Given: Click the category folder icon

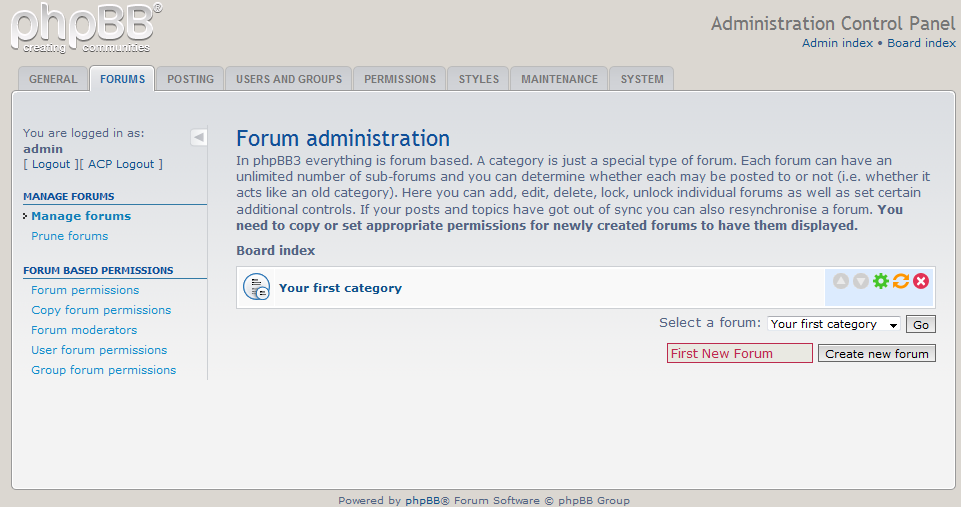Looking at the screenshot, I should [256, 287].
